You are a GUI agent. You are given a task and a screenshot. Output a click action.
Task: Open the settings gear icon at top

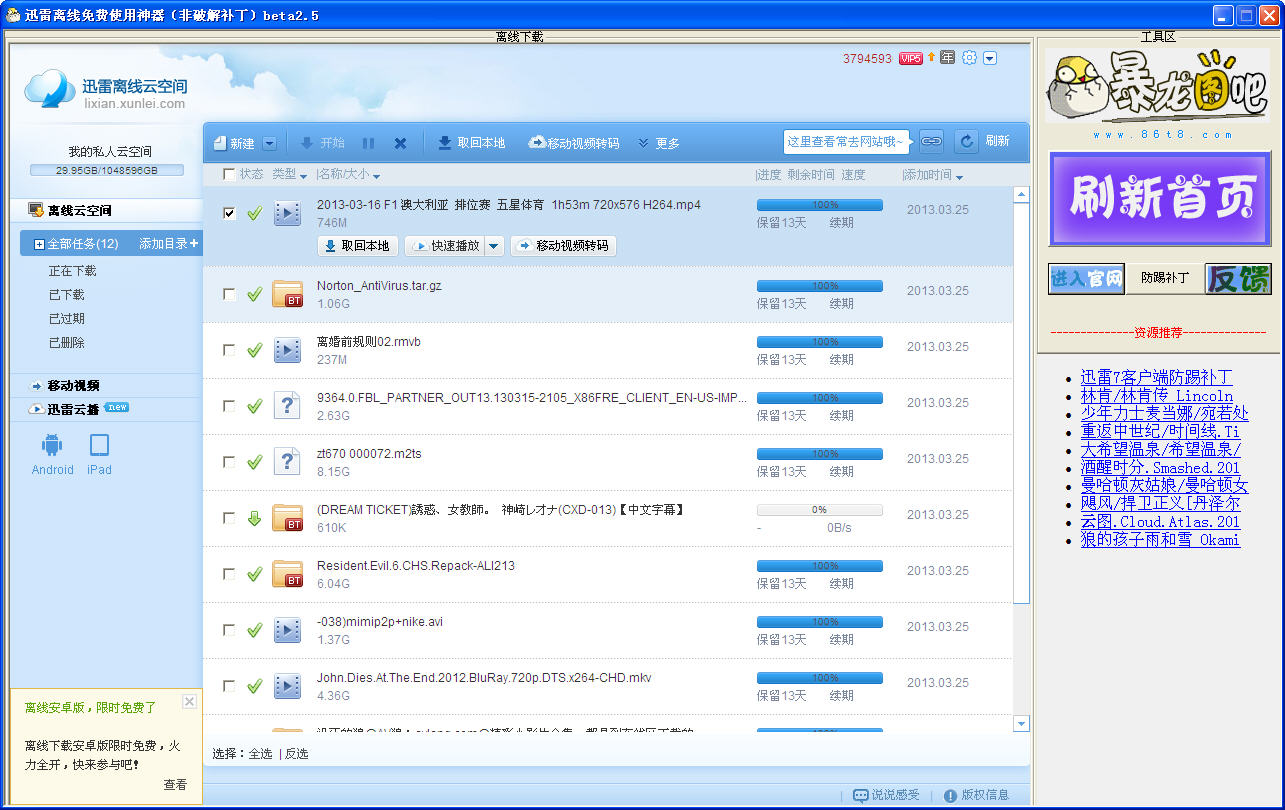pos(968,58)
